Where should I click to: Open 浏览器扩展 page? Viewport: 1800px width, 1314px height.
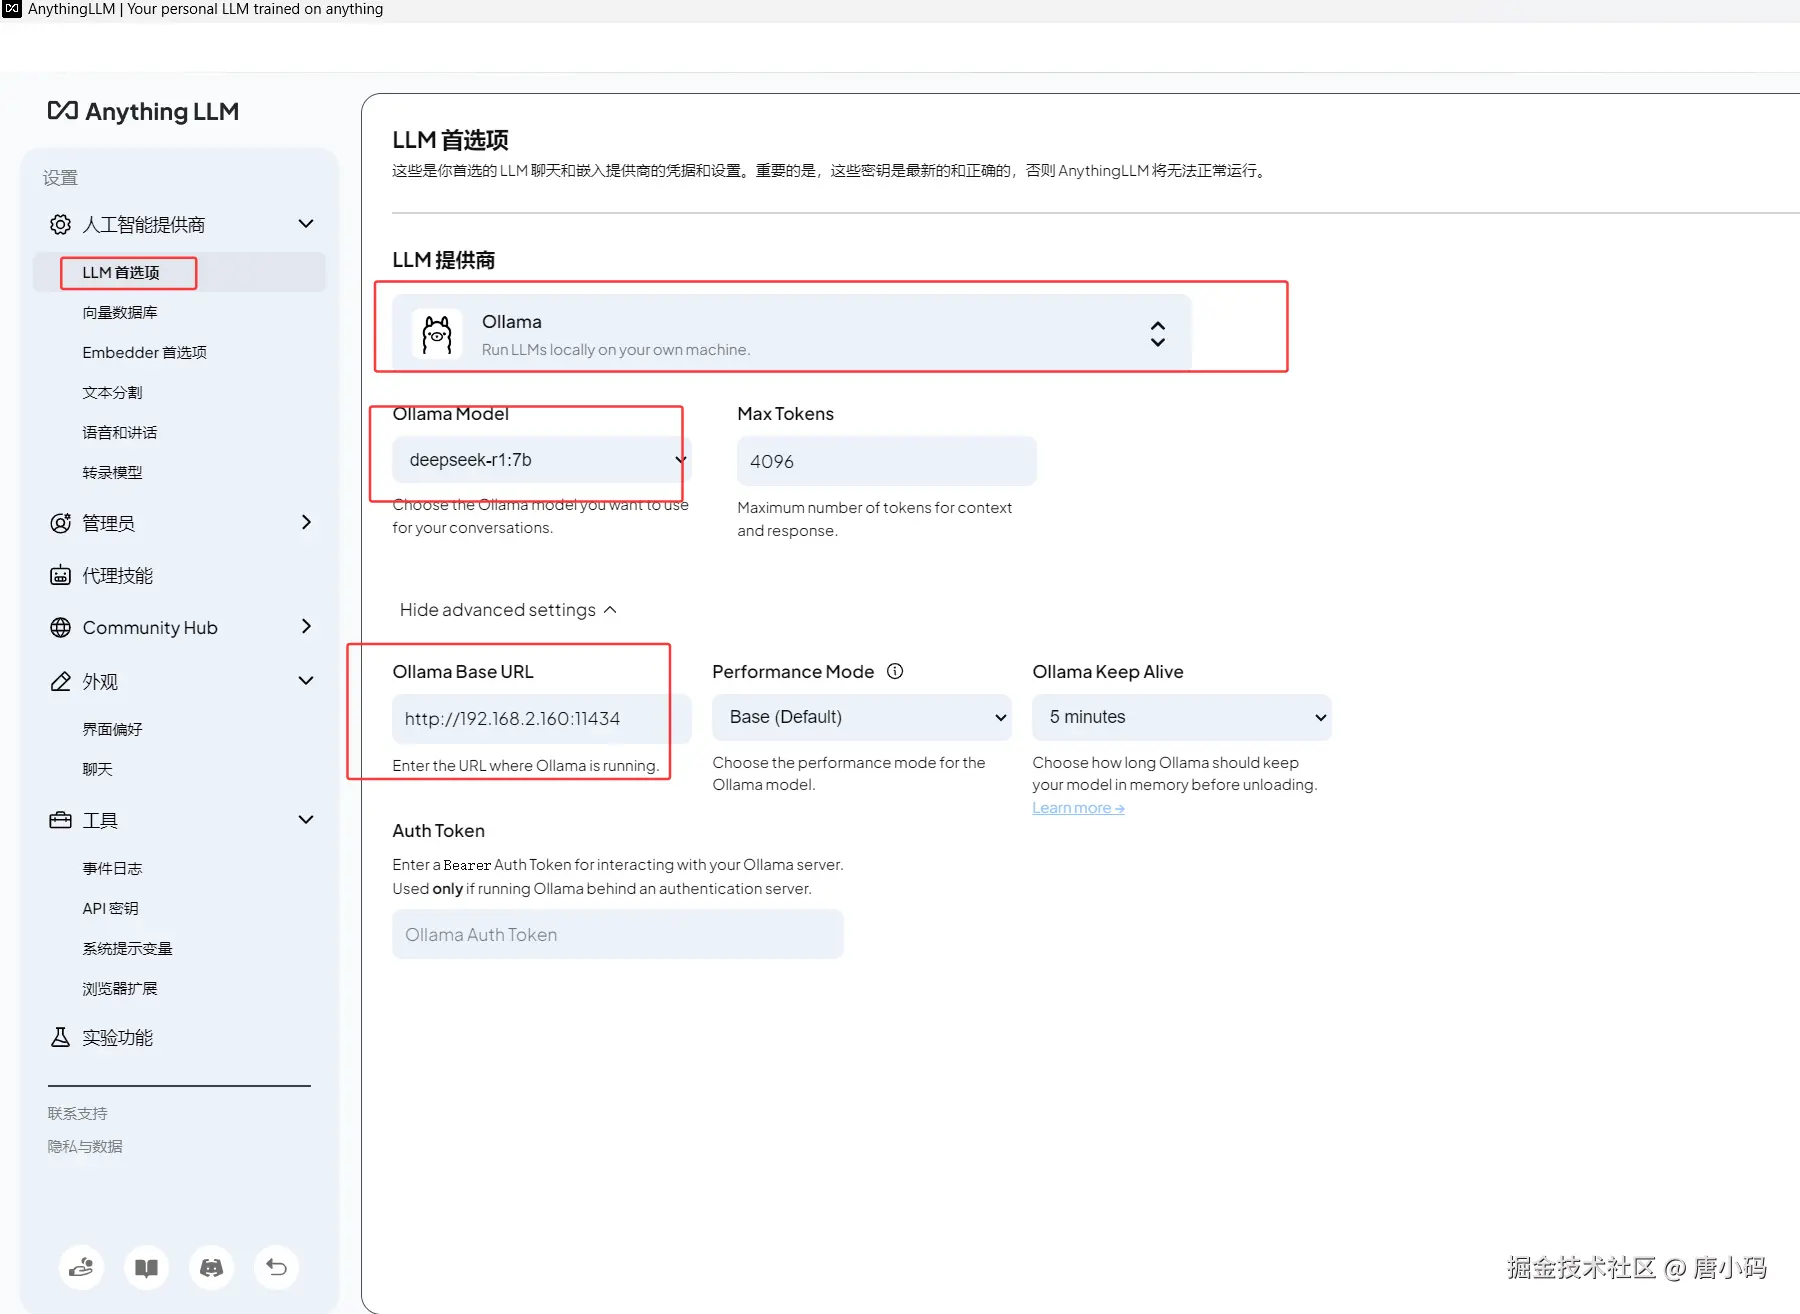click(x=120, y=989)
